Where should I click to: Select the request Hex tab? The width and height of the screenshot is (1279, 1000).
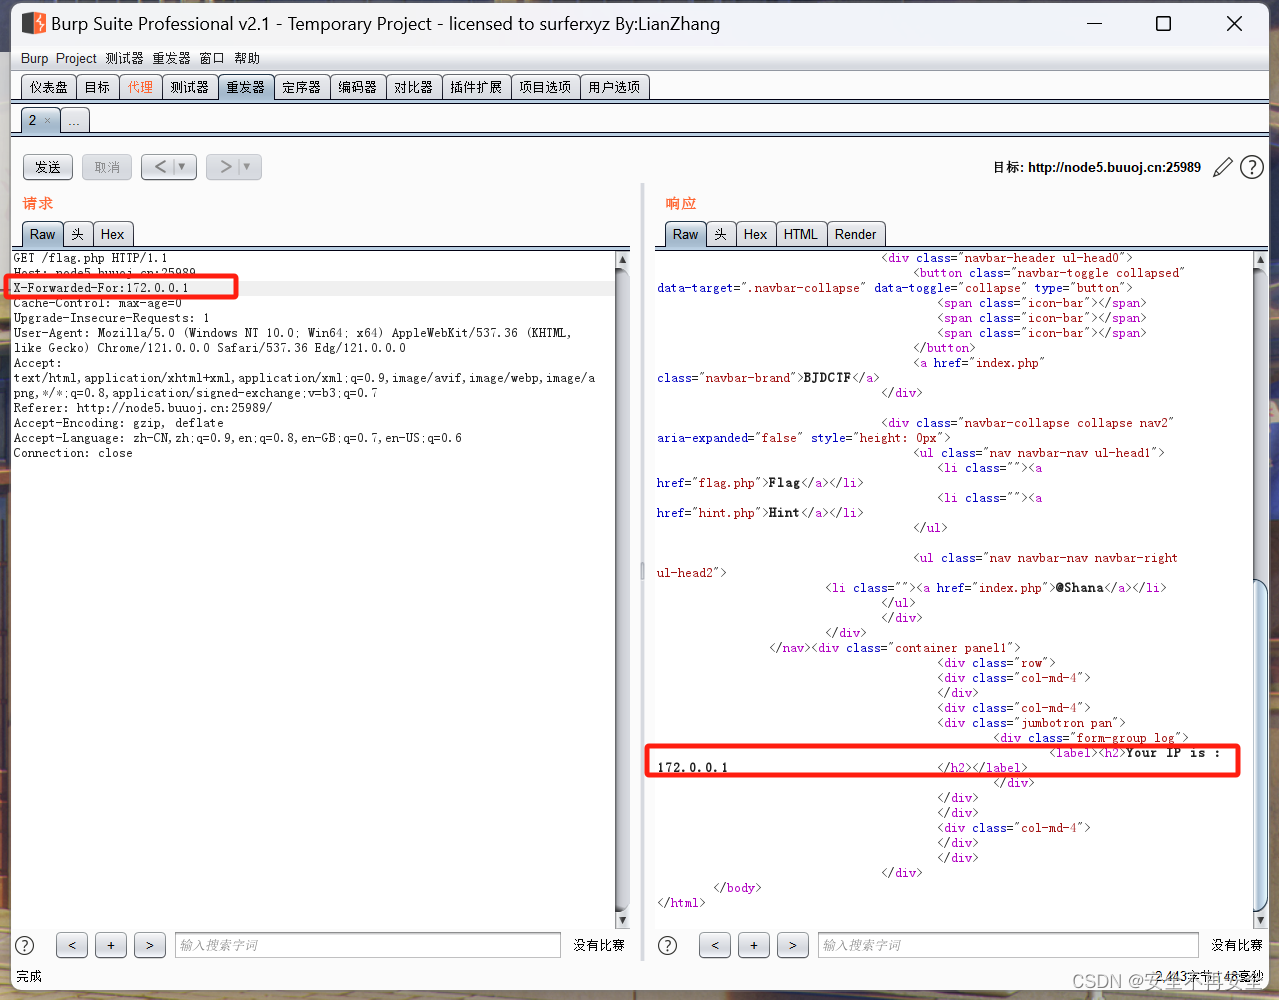click(113, 234)
